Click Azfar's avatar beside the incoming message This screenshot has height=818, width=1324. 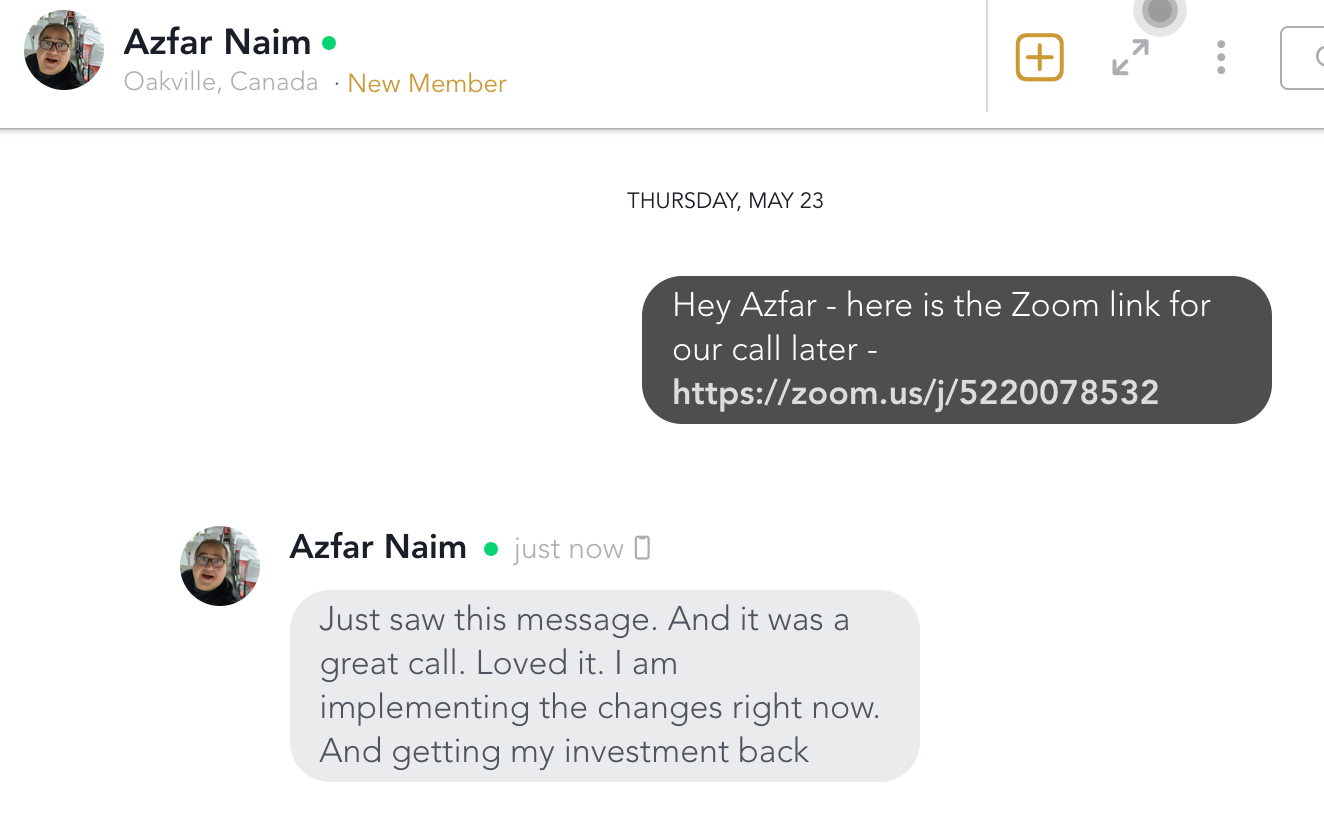(220, 566)
